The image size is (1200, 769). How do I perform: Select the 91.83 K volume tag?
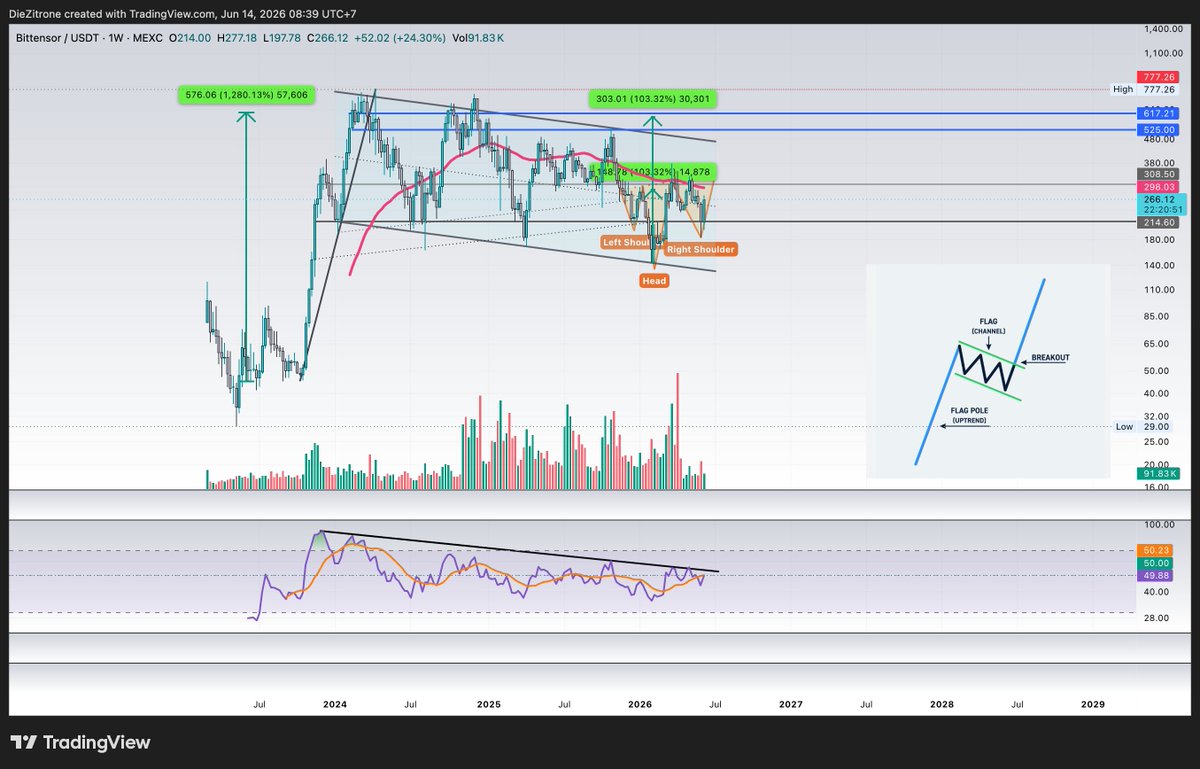click(1158, 475)
